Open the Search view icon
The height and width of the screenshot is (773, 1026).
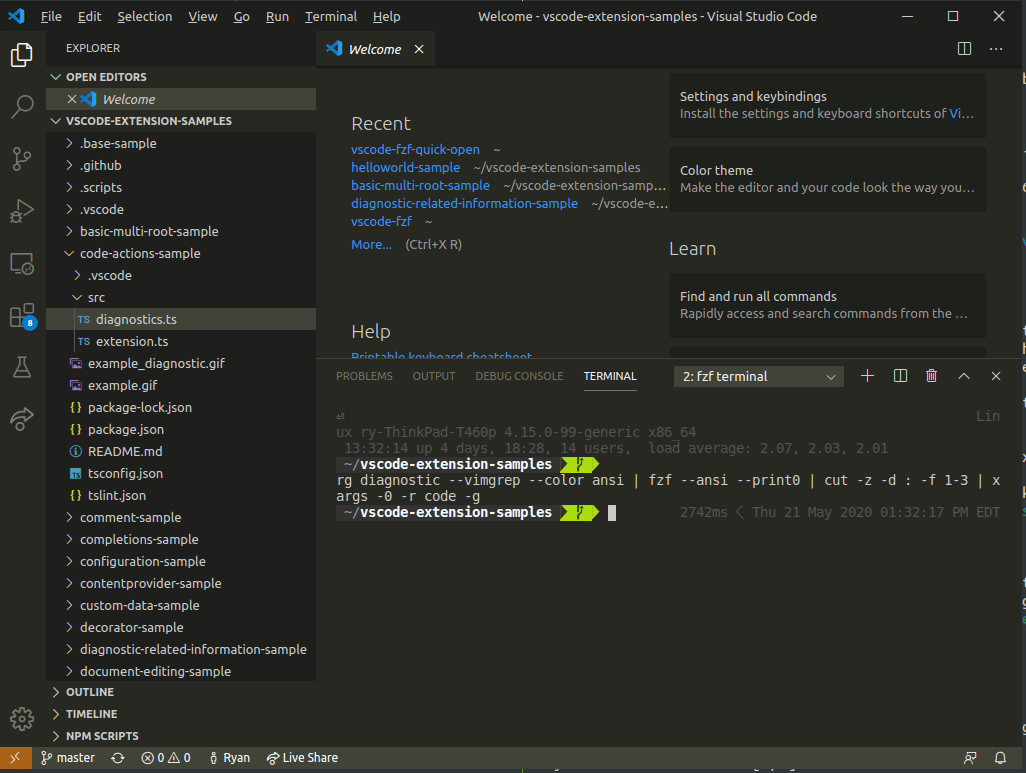point(22,106)
